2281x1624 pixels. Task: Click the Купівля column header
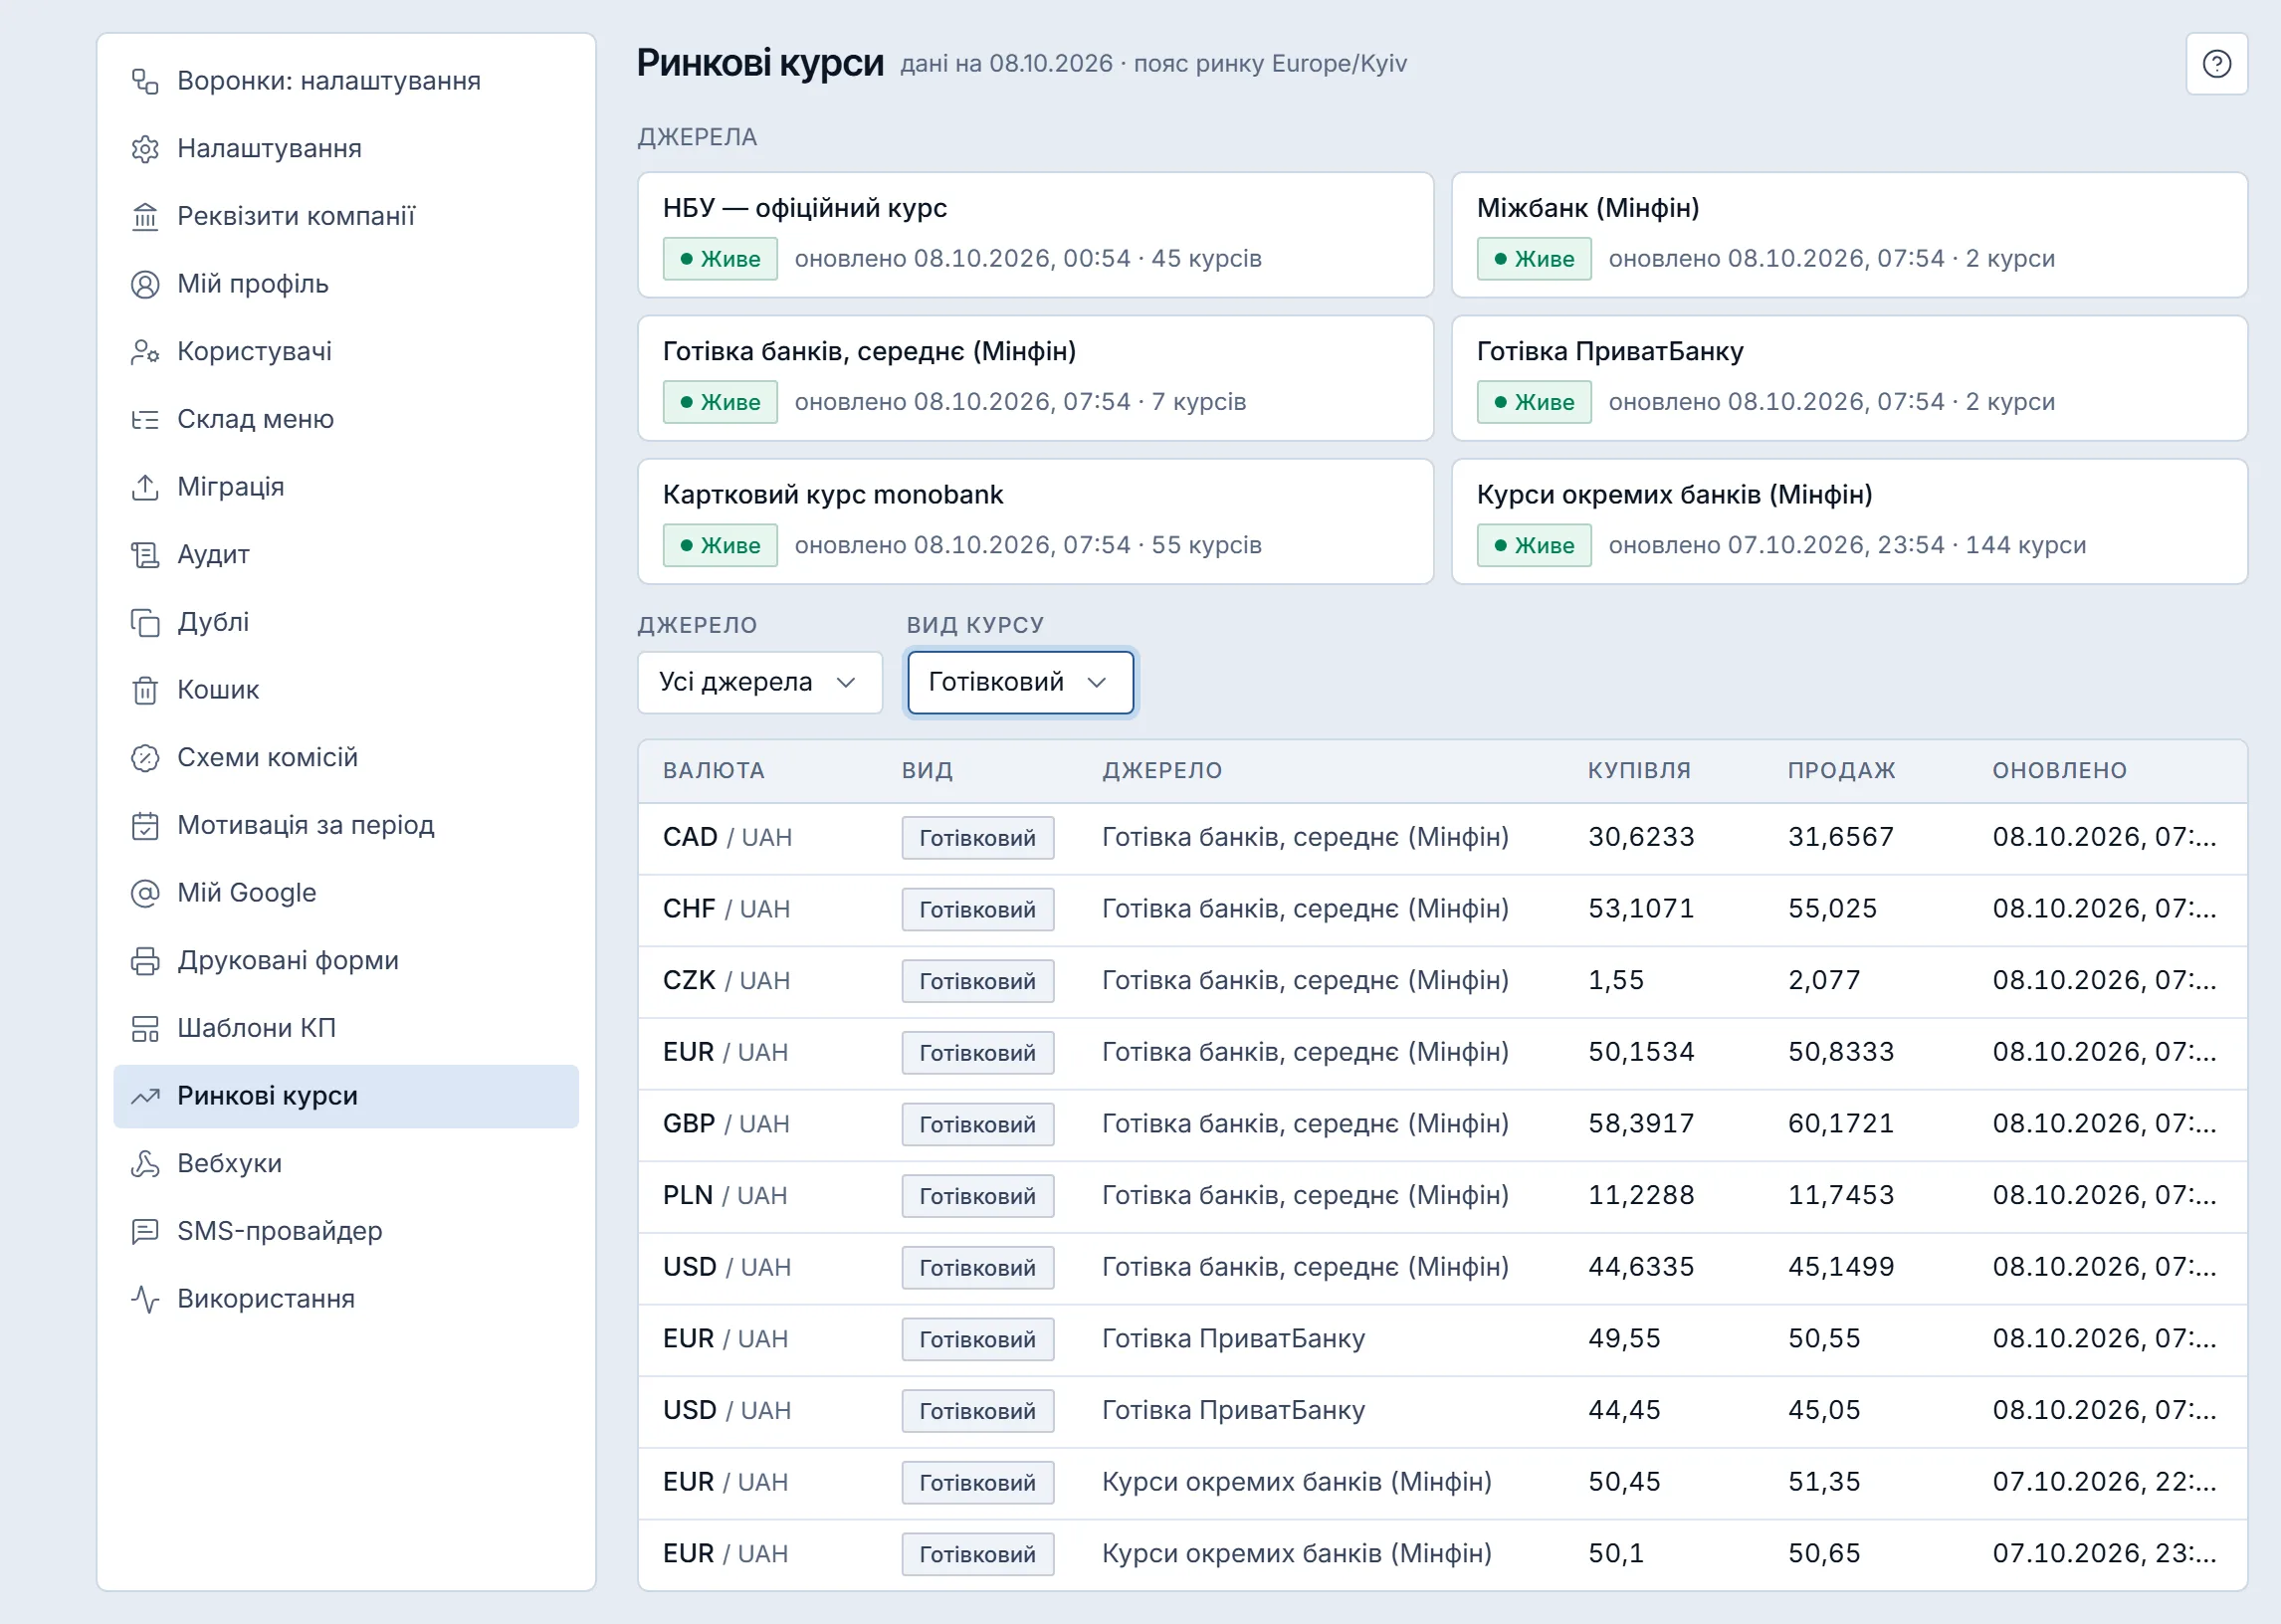click(1639, 770)
